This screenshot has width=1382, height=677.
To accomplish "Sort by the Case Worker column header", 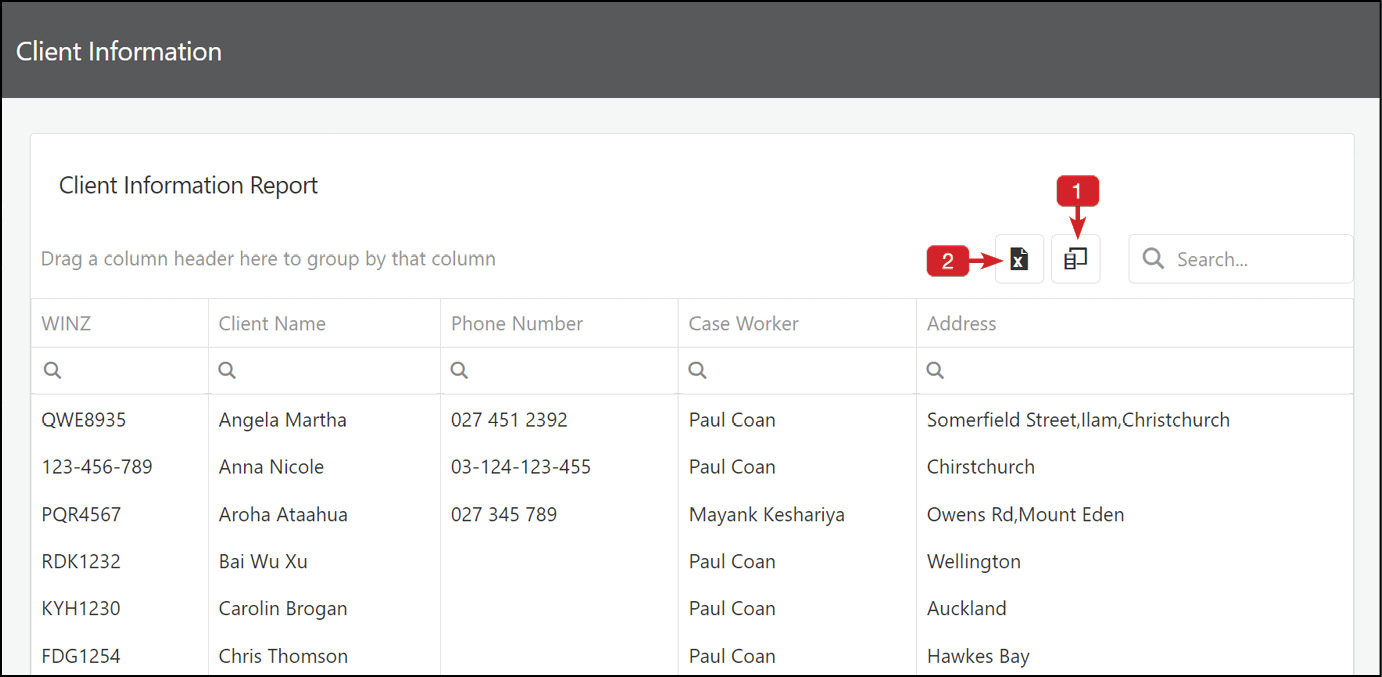I will [x=743, y=322].
